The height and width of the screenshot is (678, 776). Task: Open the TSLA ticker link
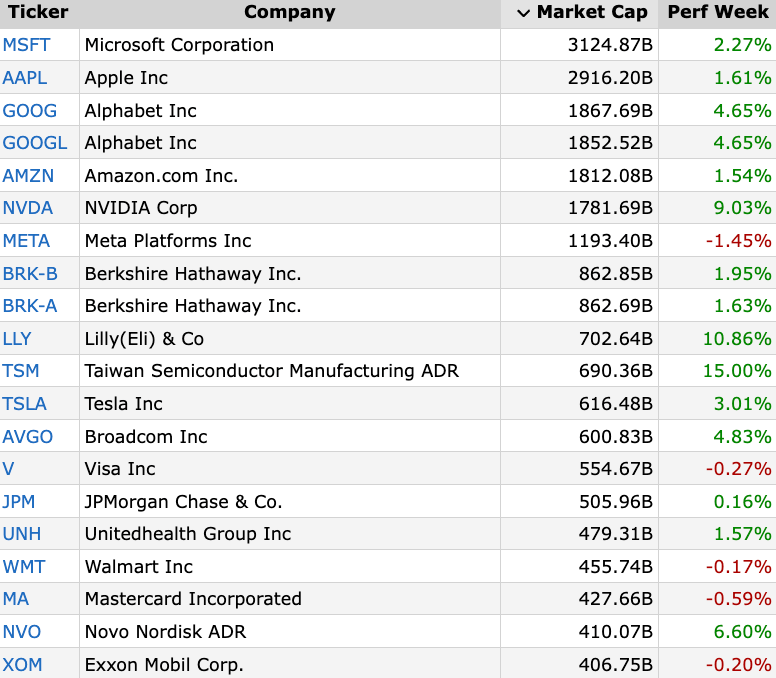25,404
